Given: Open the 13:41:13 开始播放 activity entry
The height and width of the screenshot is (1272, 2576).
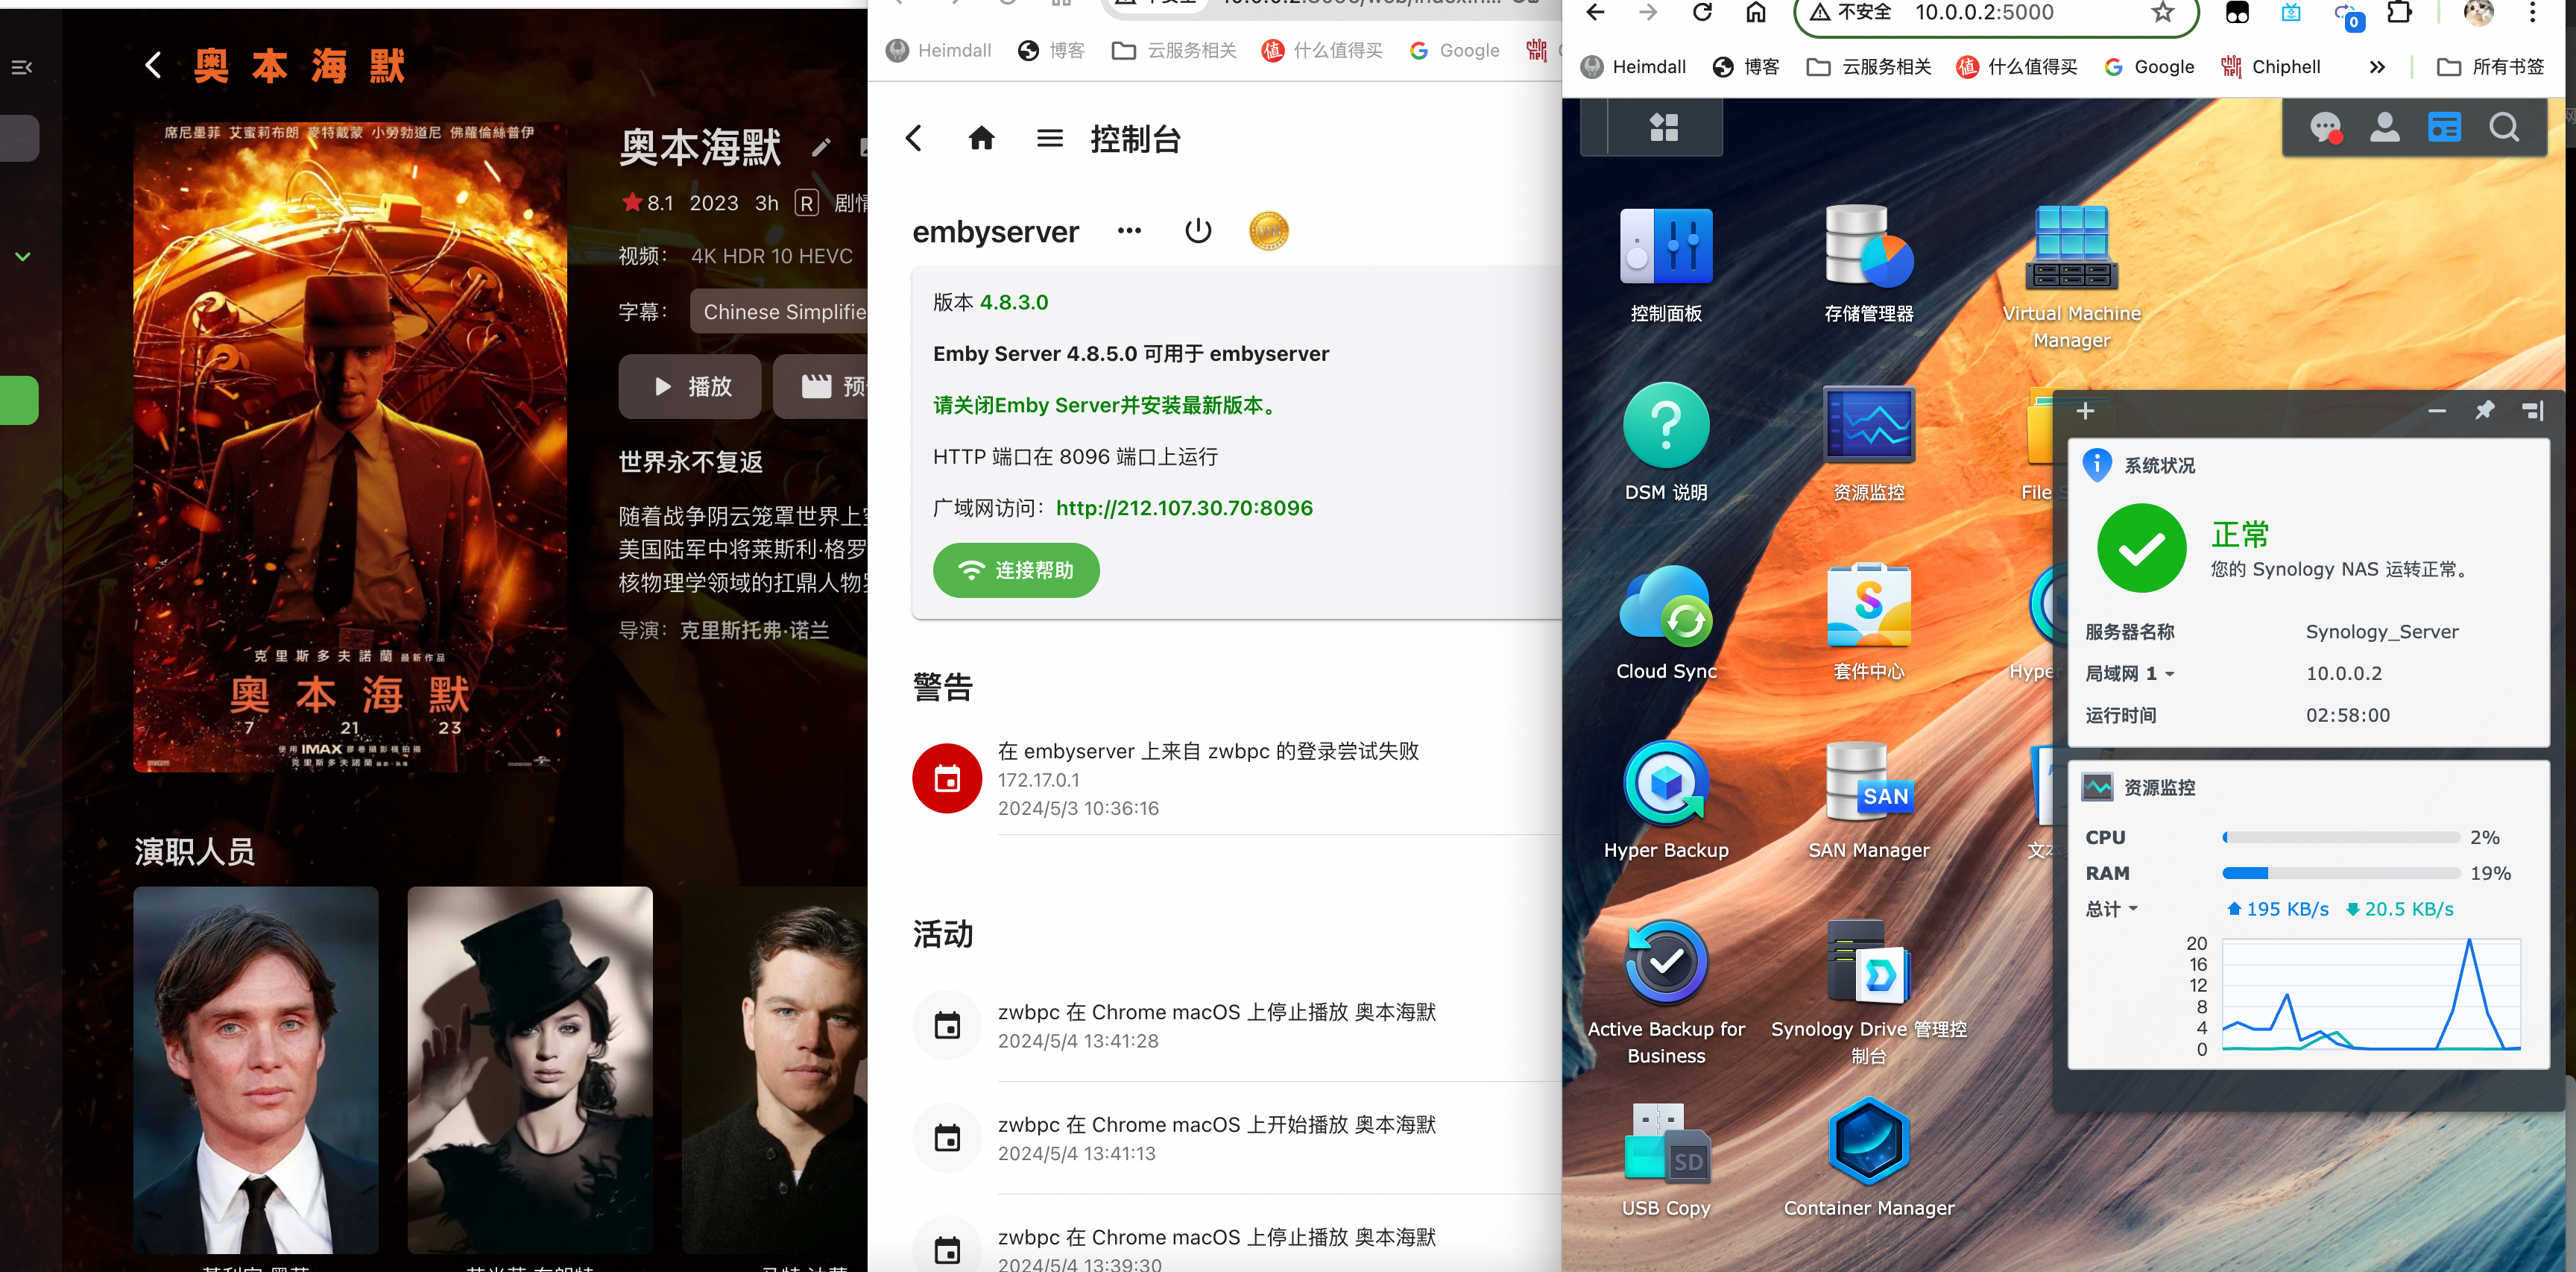Looking at the screenshot, I should 1236,1139.
